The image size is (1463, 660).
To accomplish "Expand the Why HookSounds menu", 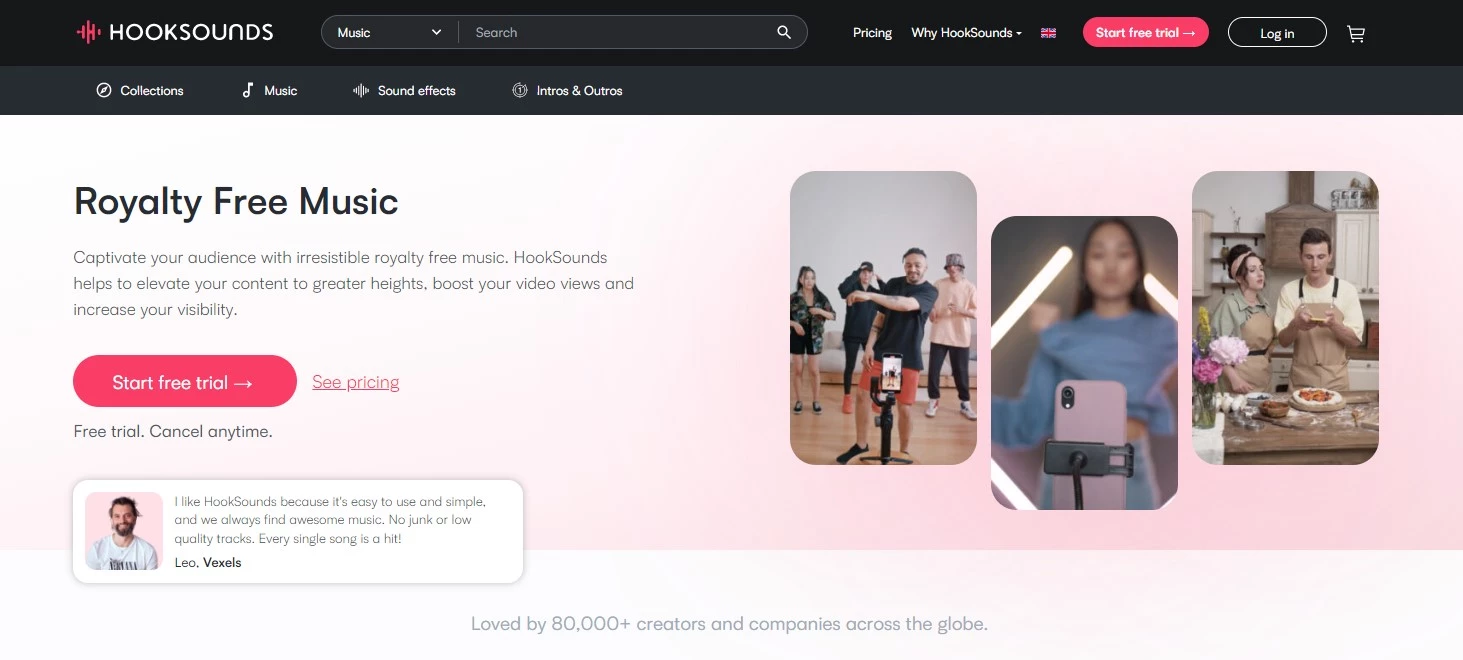I will (965, 33).
